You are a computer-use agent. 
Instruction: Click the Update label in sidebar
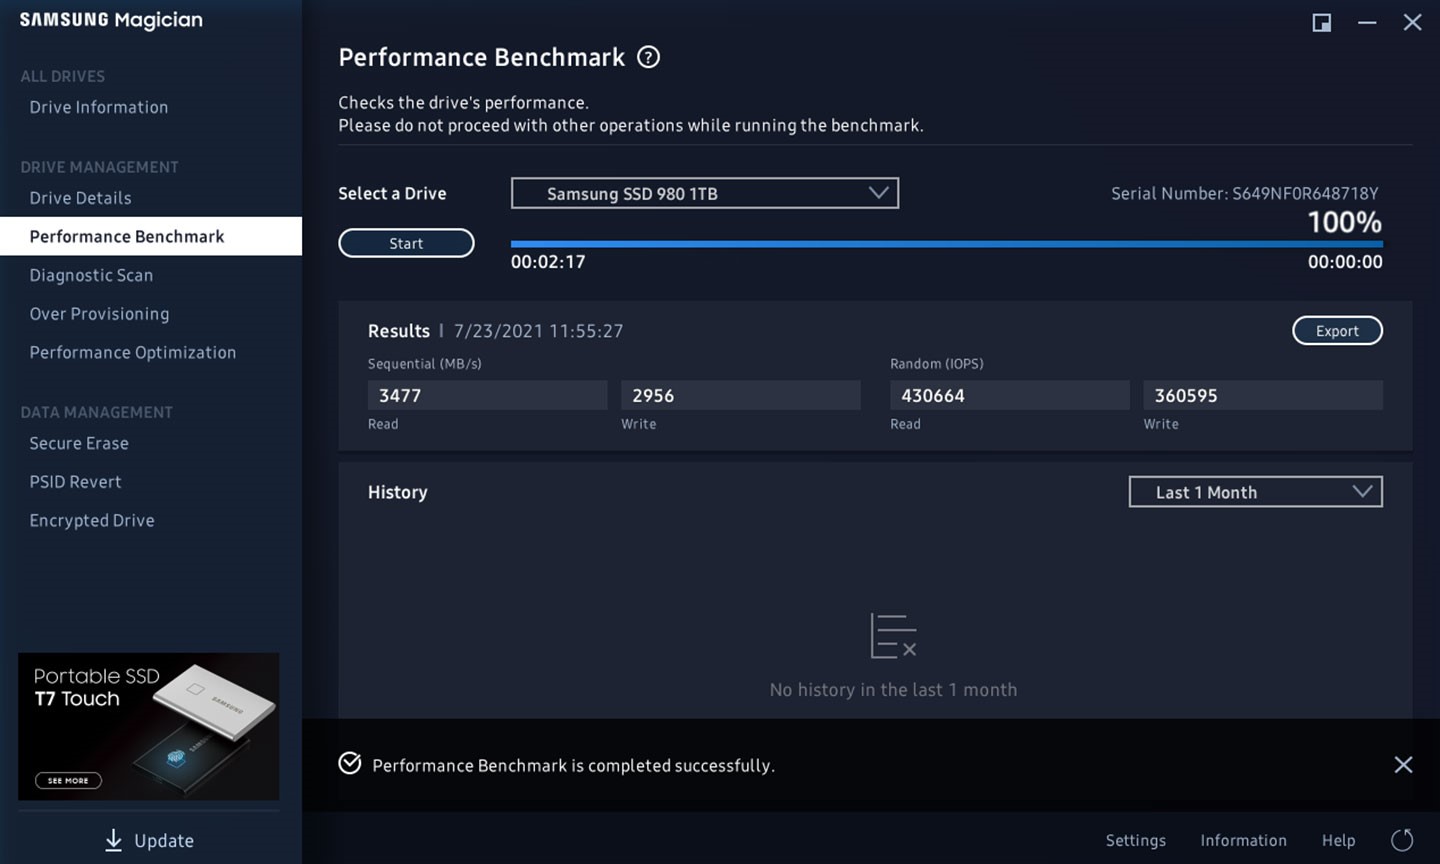(x=164, y=841)
